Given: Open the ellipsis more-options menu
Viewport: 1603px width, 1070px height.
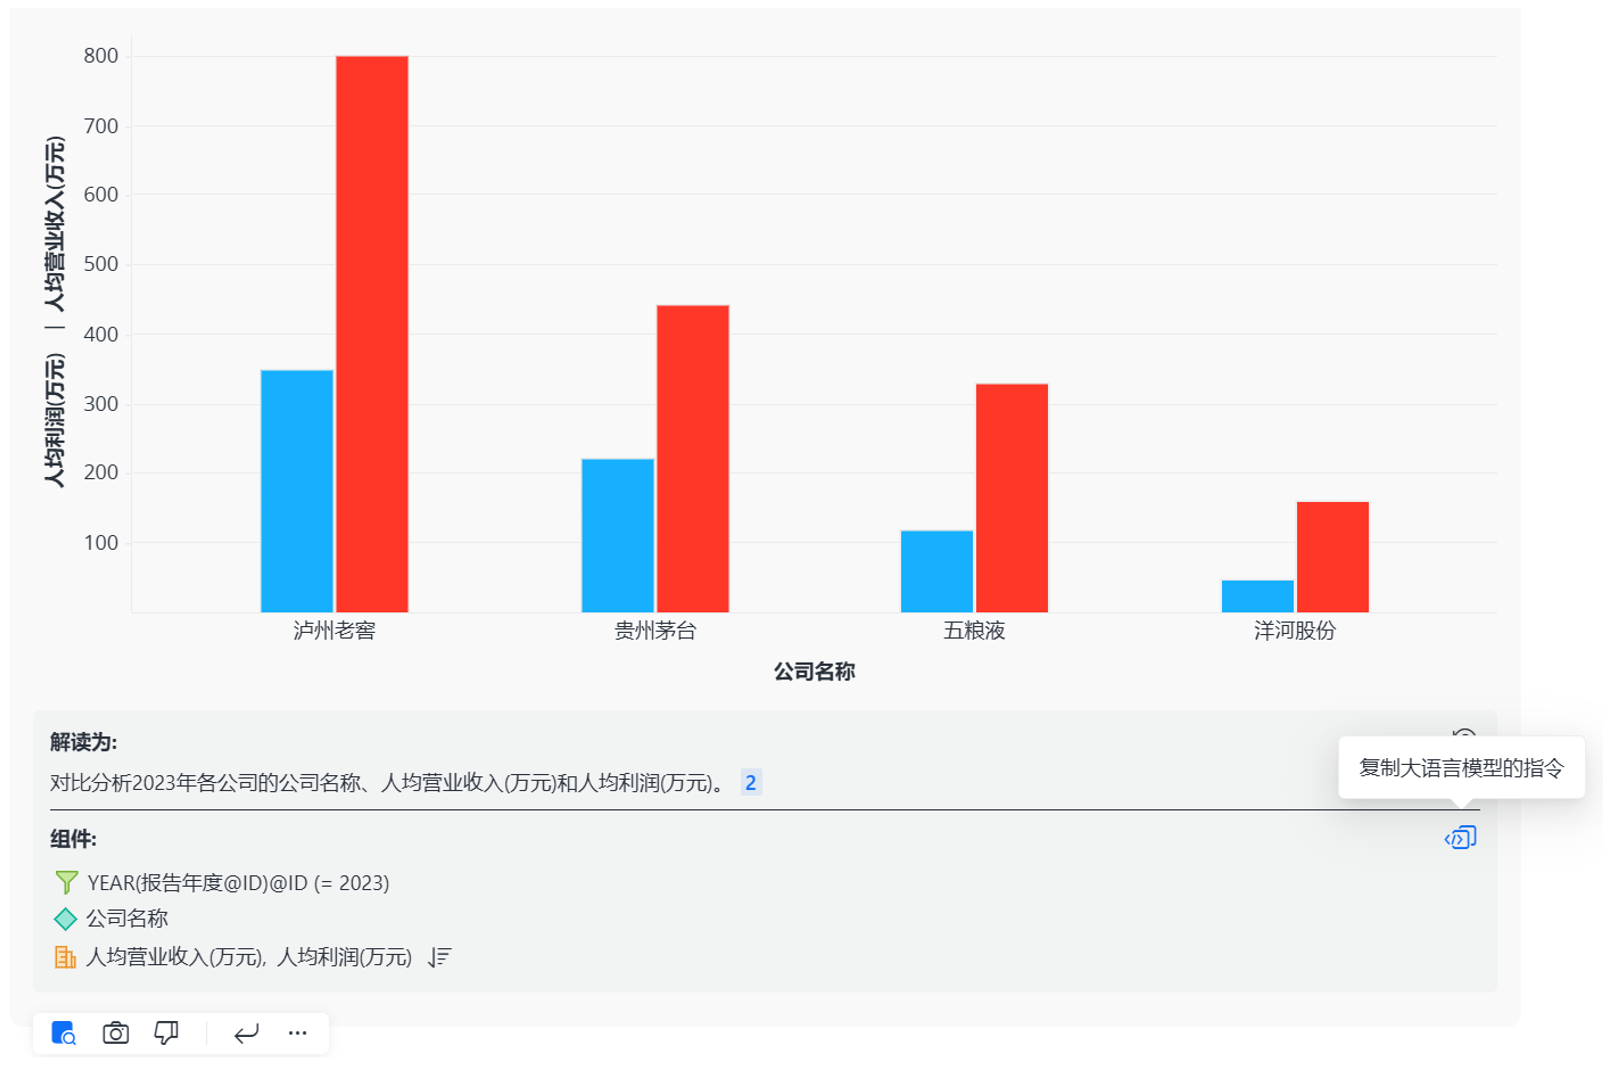Looking at the screenshot, I should (x=296, y=1035).
